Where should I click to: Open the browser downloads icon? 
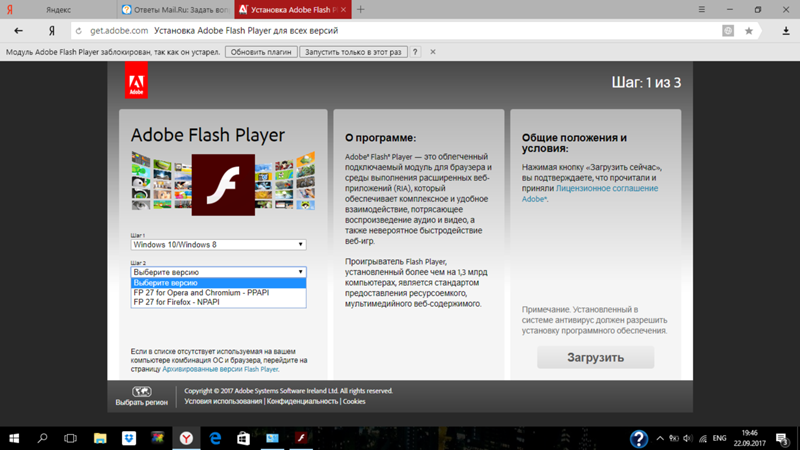[x=786, y=31]
